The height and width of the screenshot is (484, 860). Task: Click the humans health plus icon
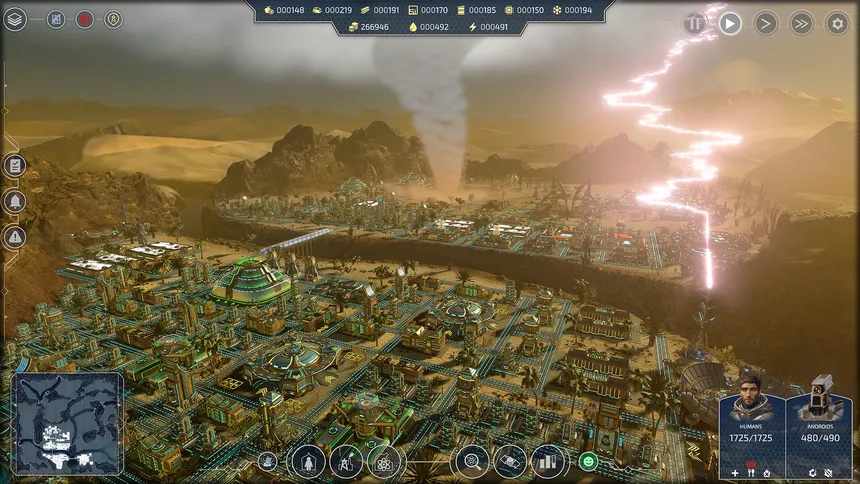coord(735,473)
